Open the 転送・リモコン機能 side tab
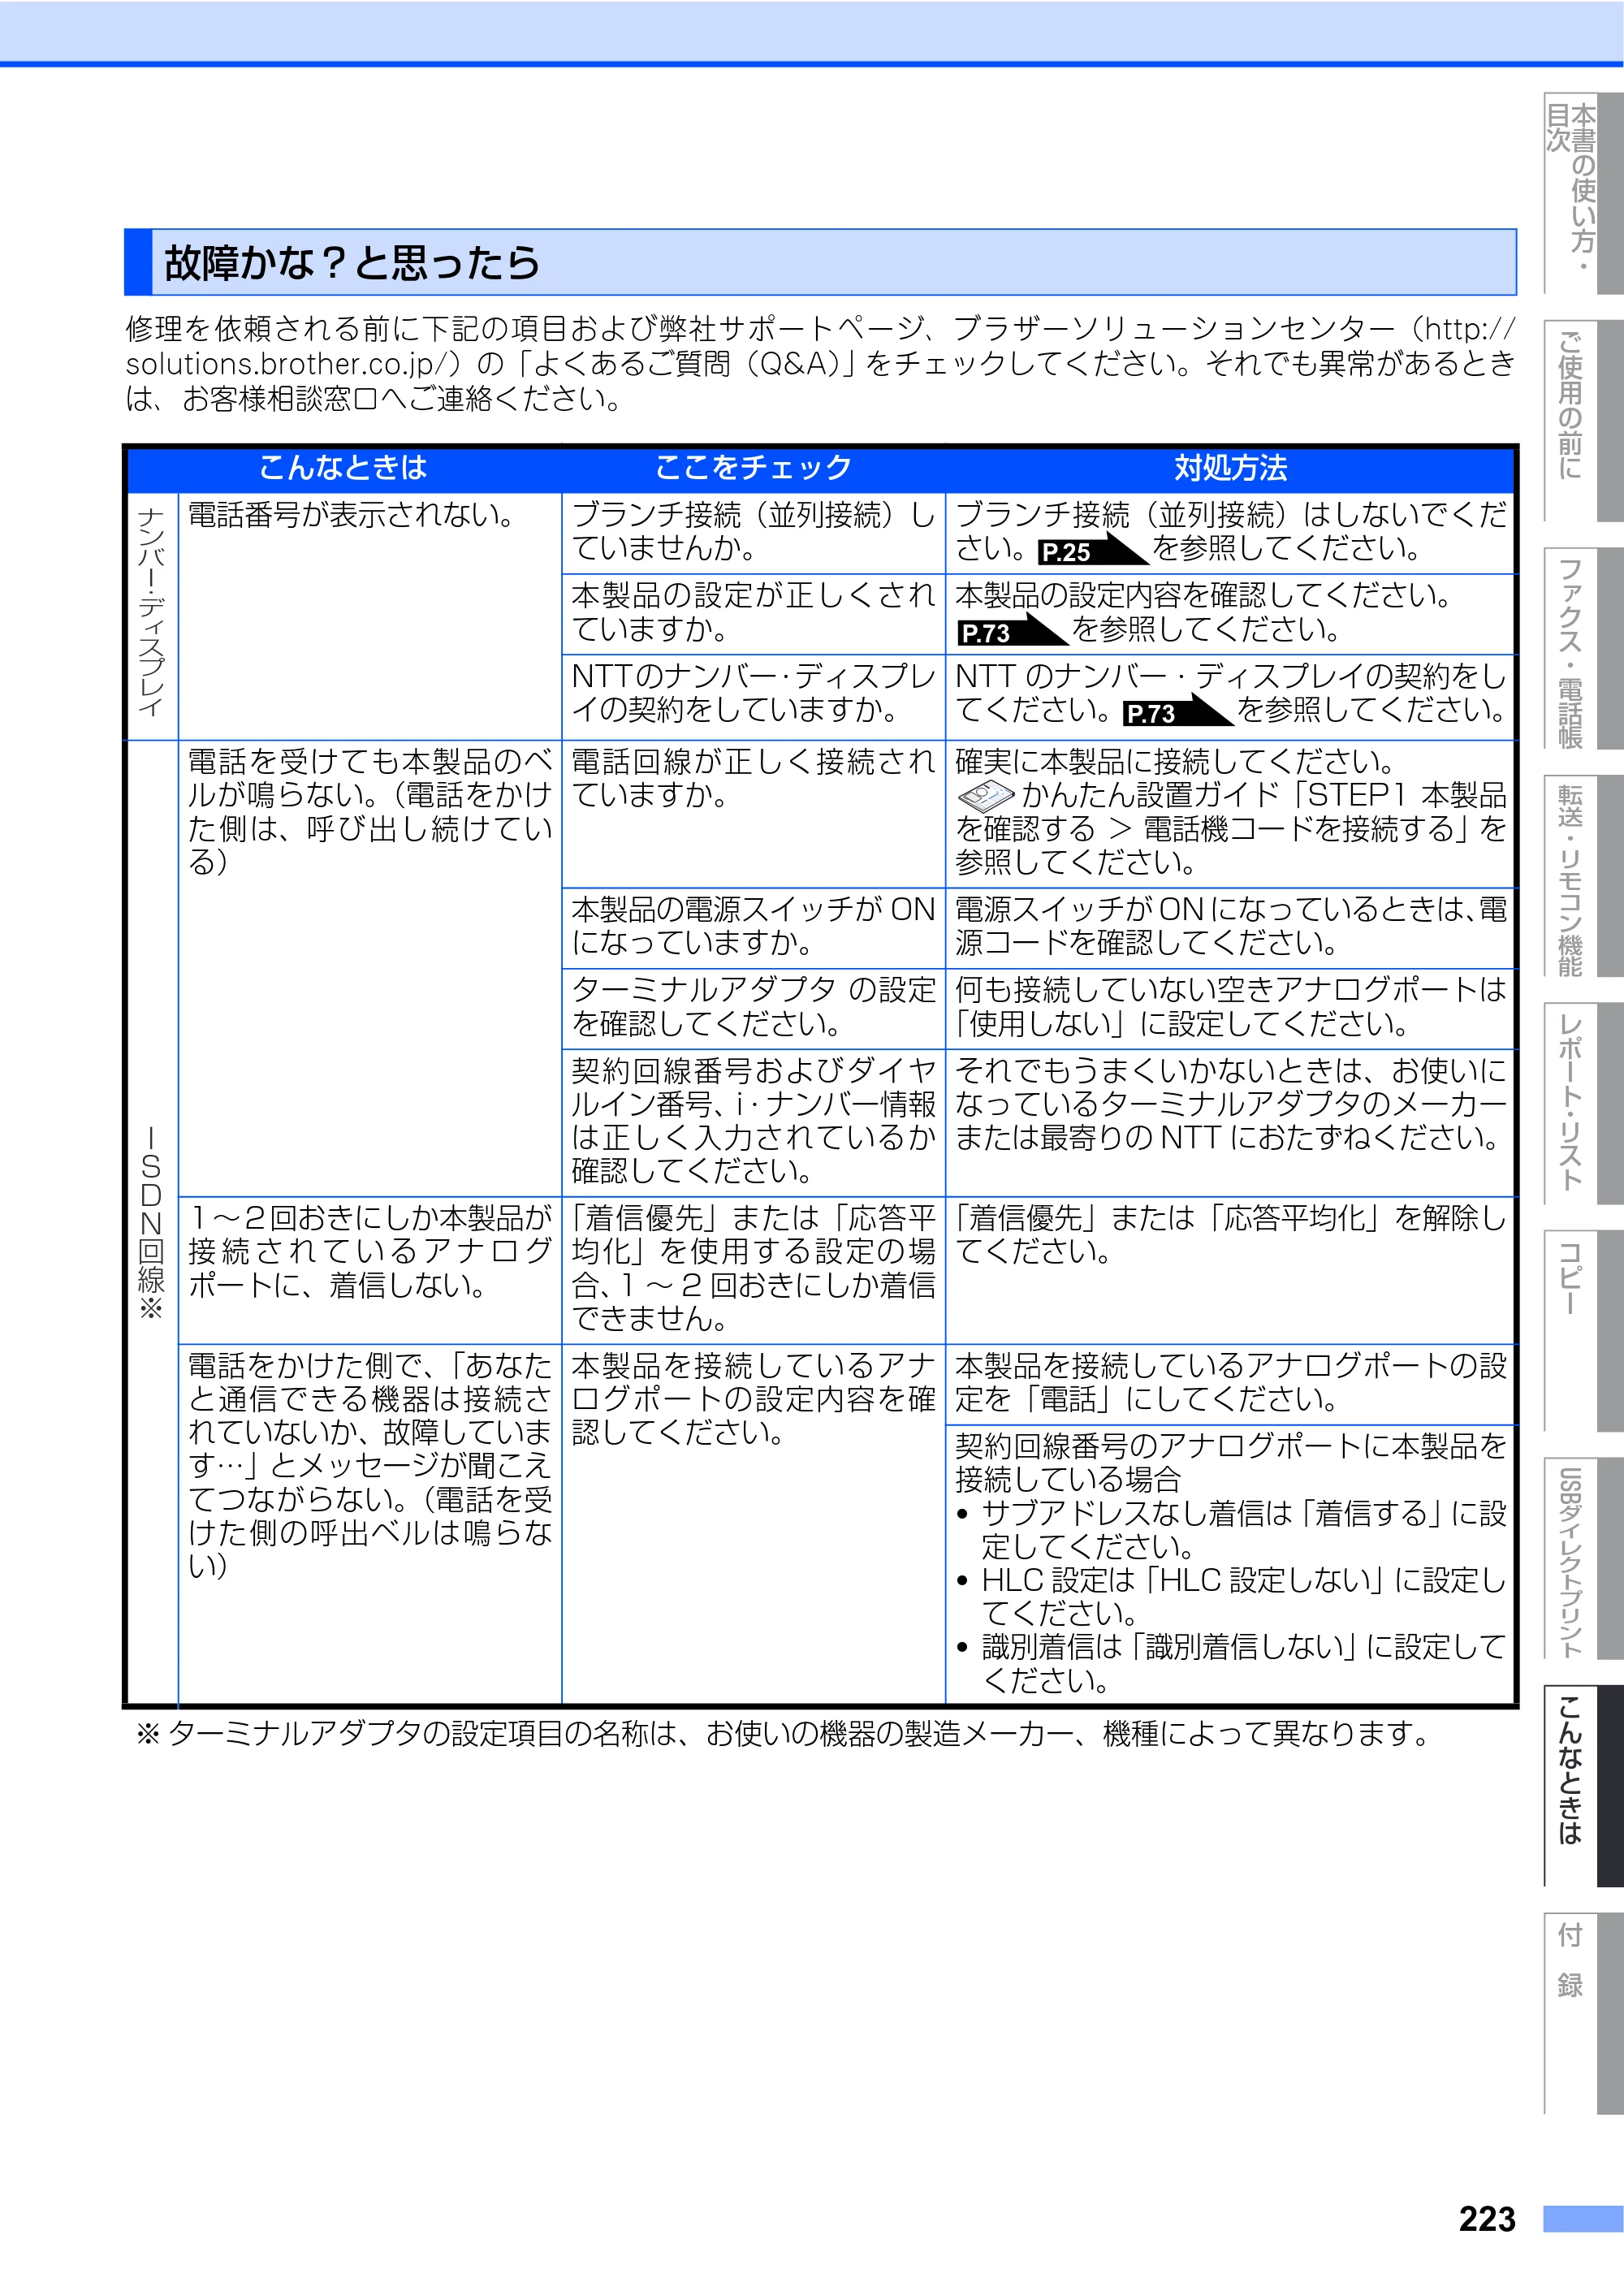 pos(1583,876)
